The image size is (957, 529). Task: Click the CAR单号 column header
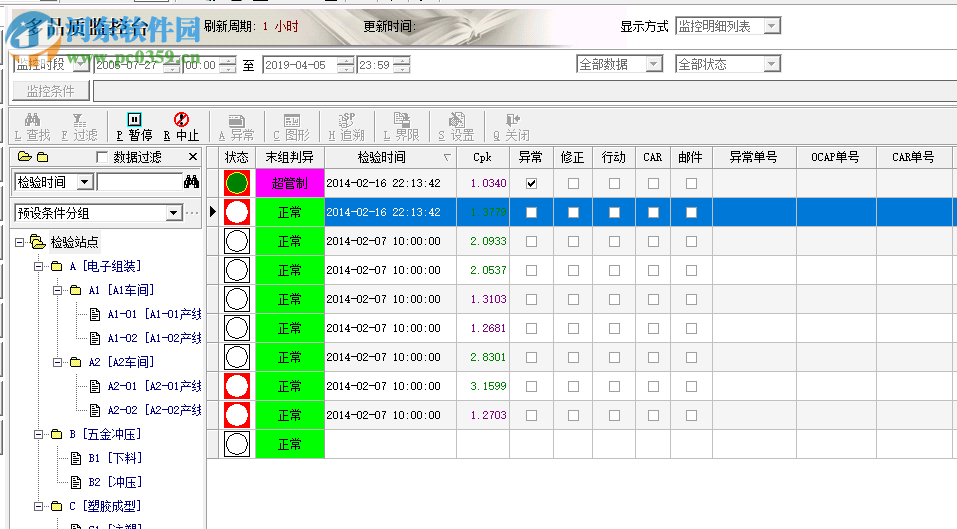(913, 157)
